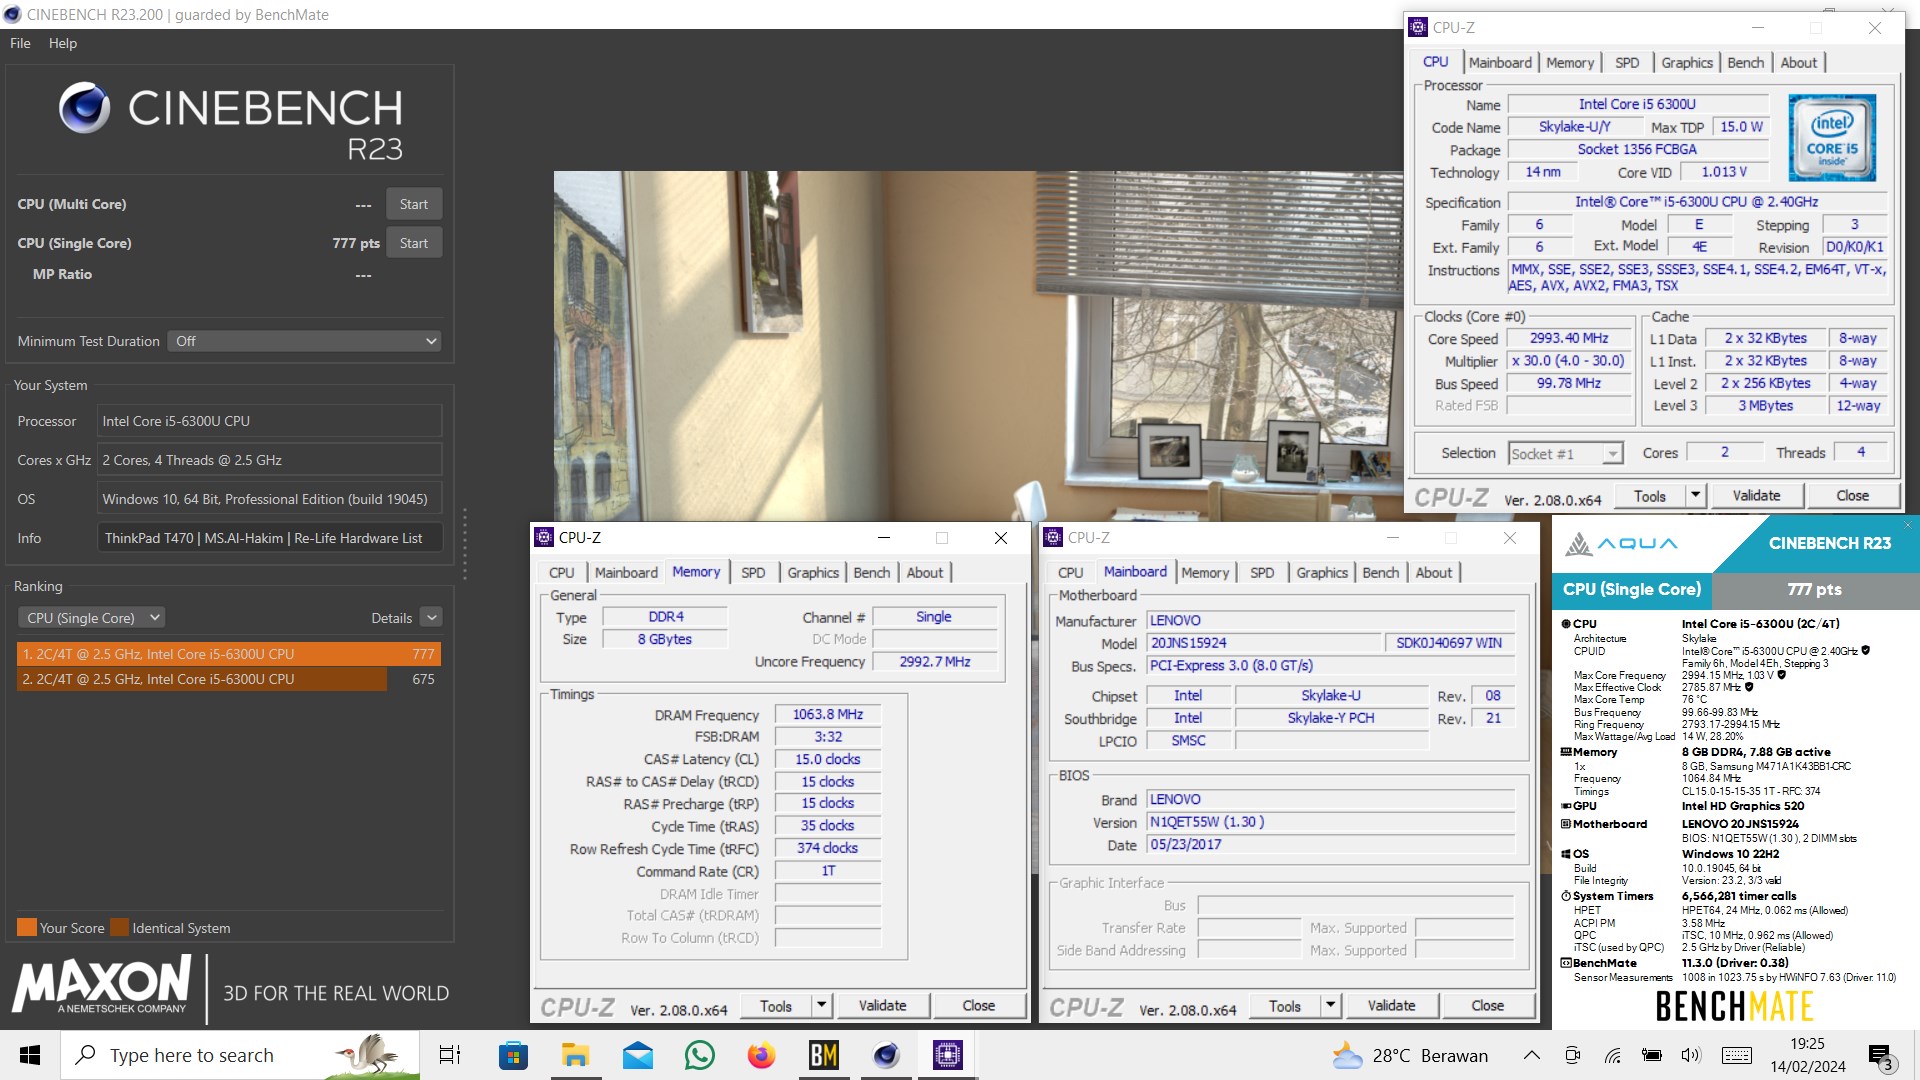Click the Maxon logo in Cinebench
Image resolution: width=1920 pixels, height=1080 pixels.
click(101, 986)
